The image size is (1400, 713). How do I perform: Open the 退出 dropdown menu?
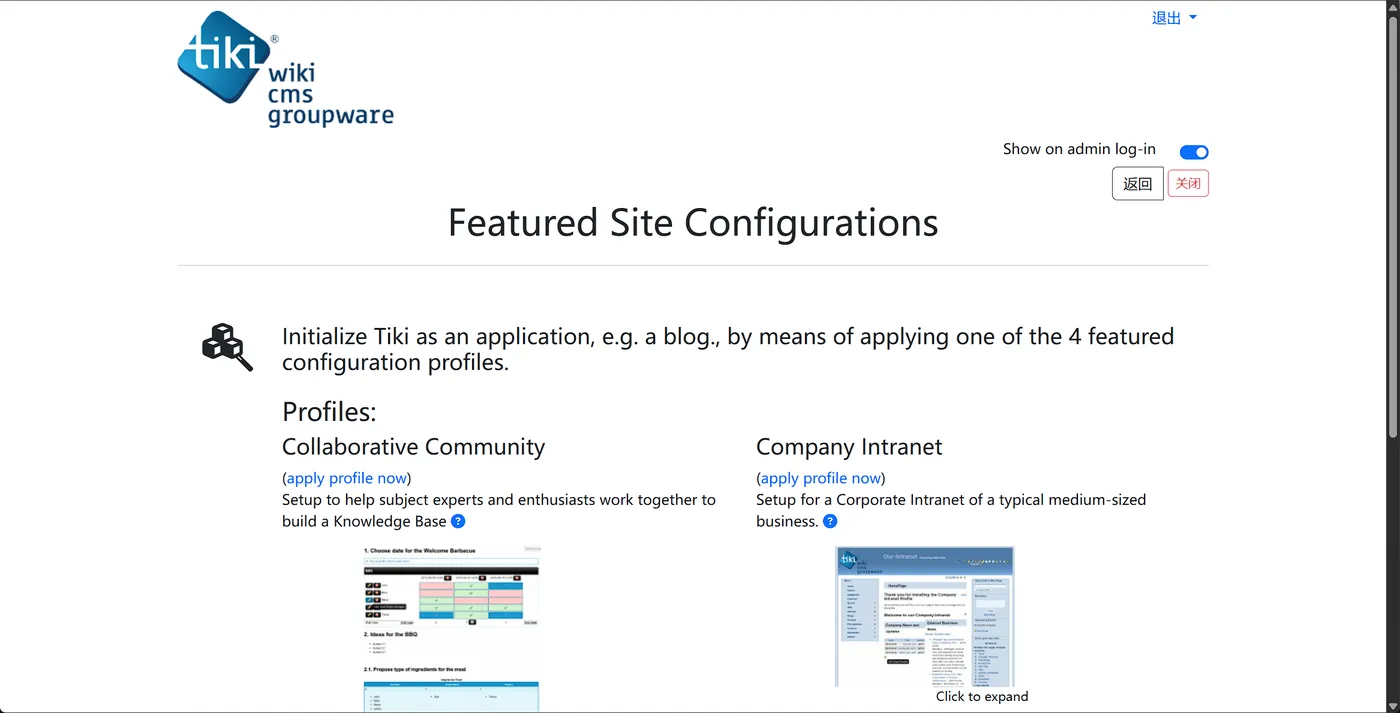click(x=1174, y=18)
